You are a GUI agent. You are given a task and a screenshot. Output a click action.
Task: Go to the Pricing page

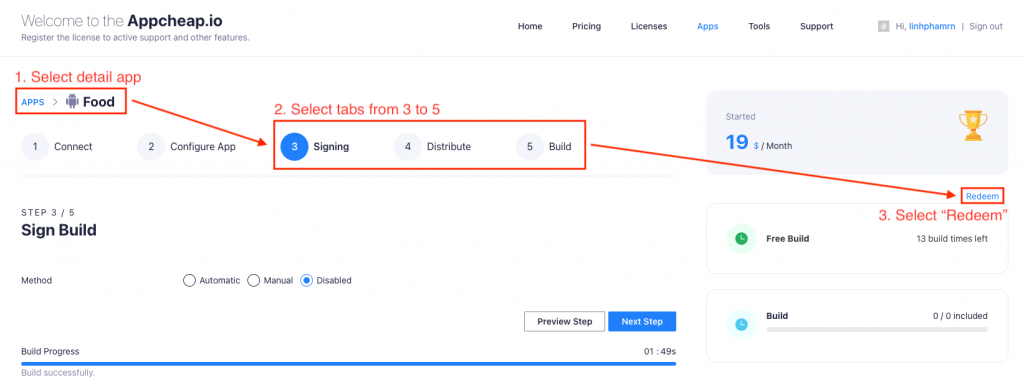click(586, 27)
